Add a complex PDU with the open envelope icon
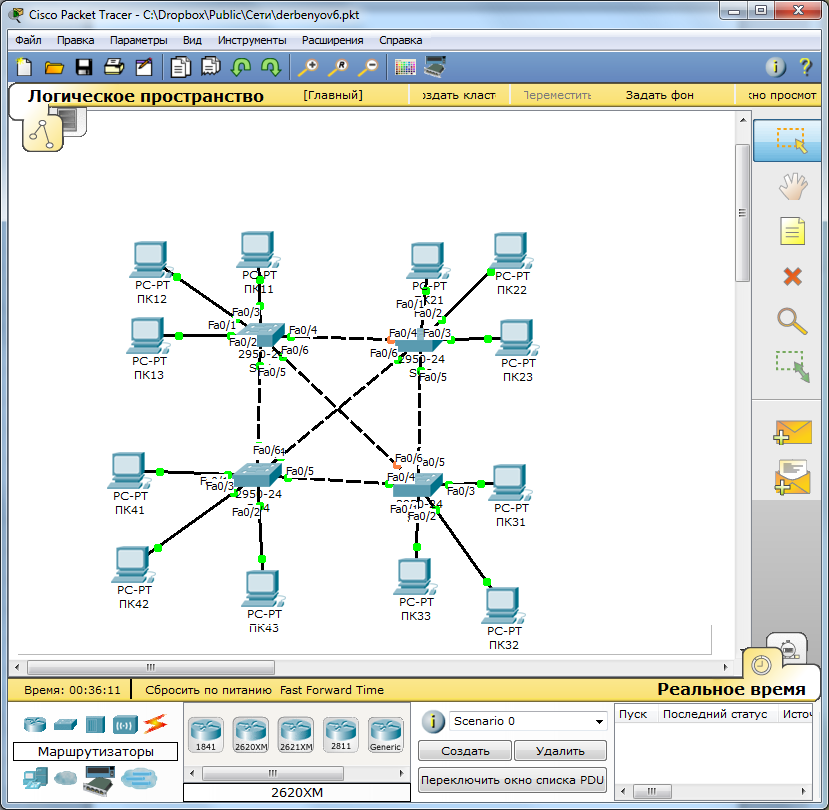 pyautogui.click(x=791, y=477)
